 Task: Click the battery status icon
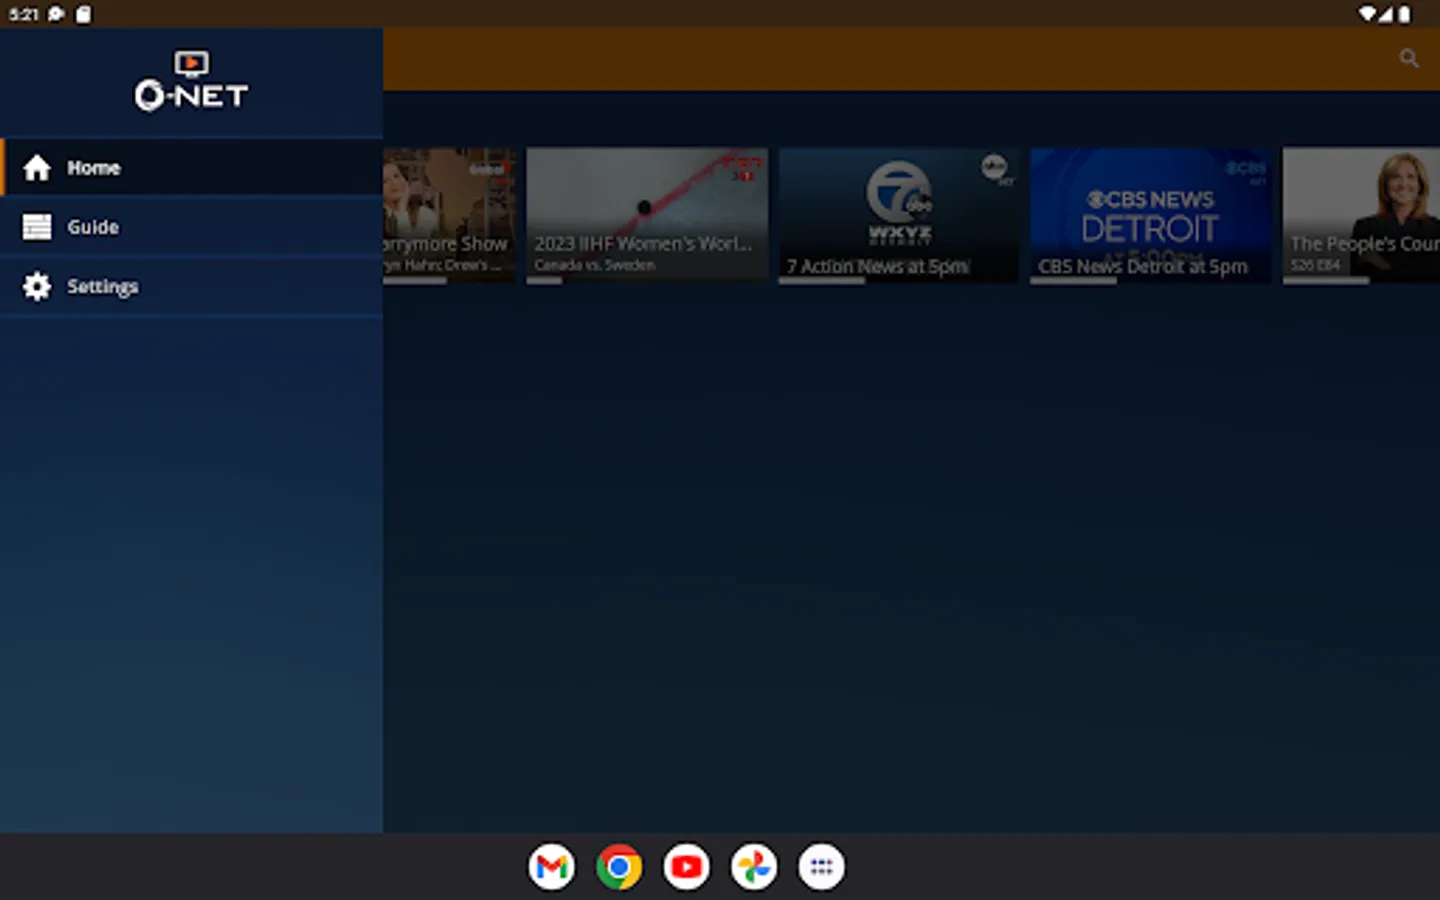pos(1405,14)
